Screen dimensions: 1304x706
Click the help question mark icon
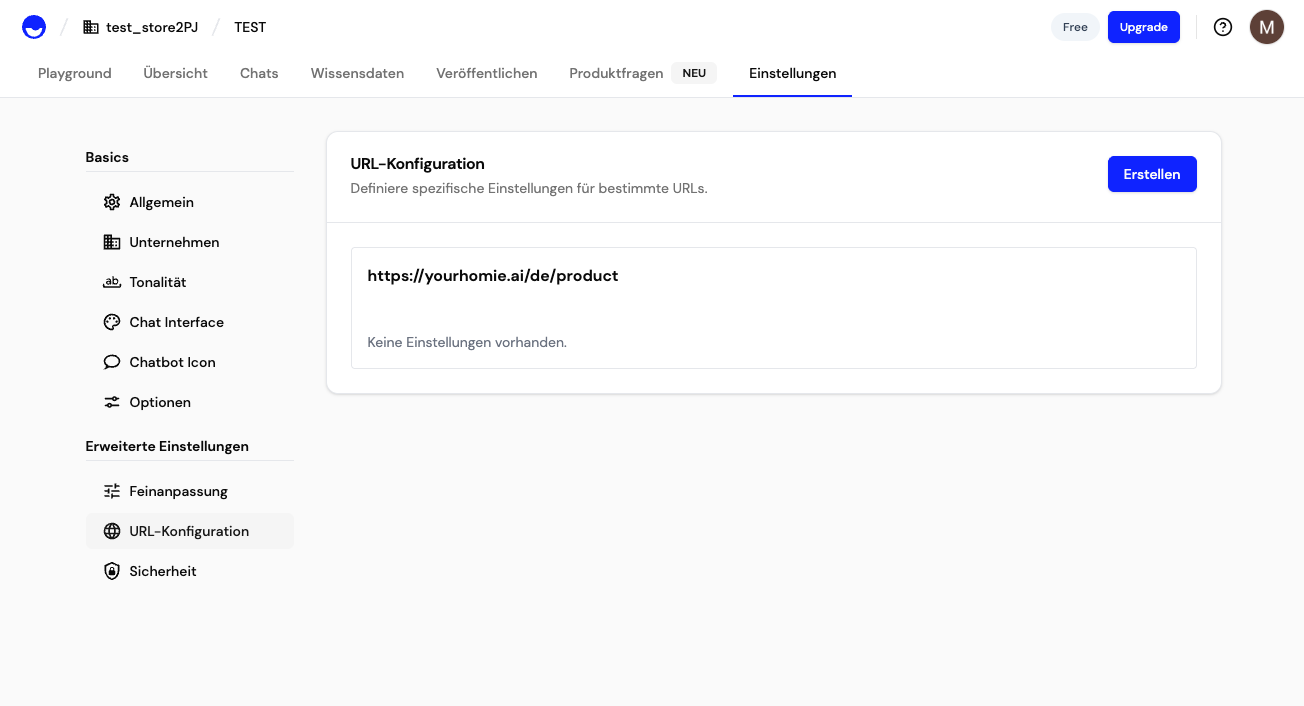(x=1223, y=27)
